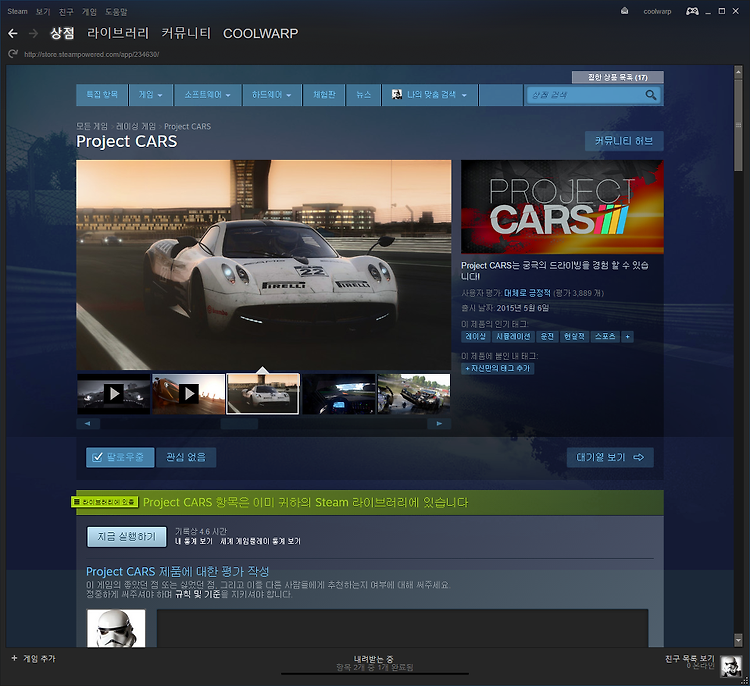This screenshot has height=686, width=750.
Task: Open the 보기 menu
Action: point(43,11)
